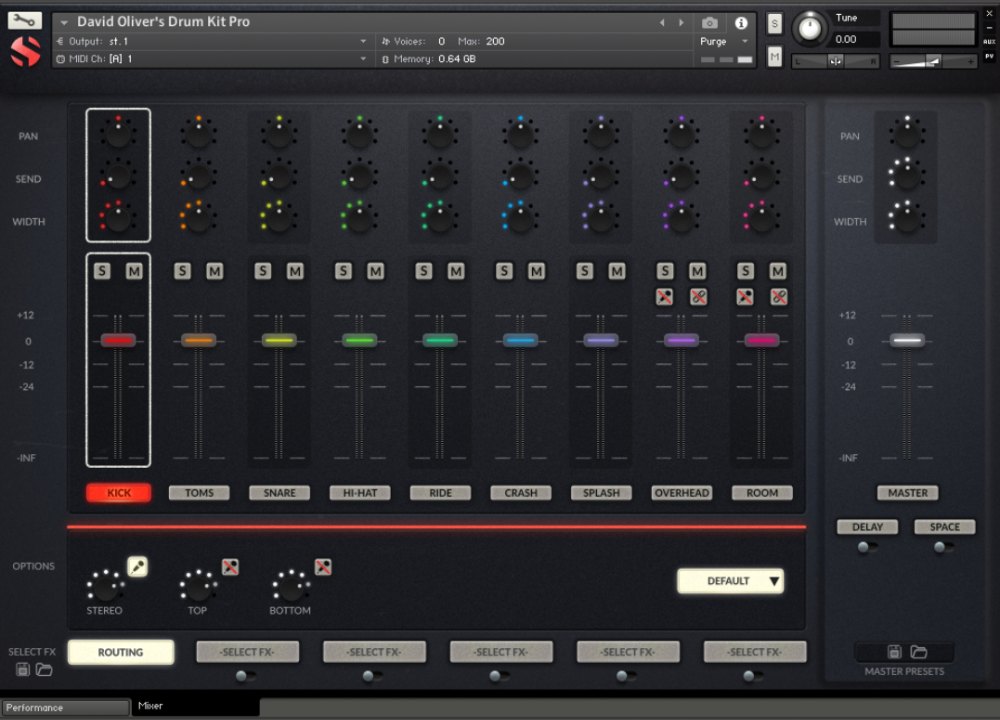The height and width of the screenshot is (720, 1000).
Task: Click the mic icon beside the Stereo knob
Action: [x=139, y=565]
